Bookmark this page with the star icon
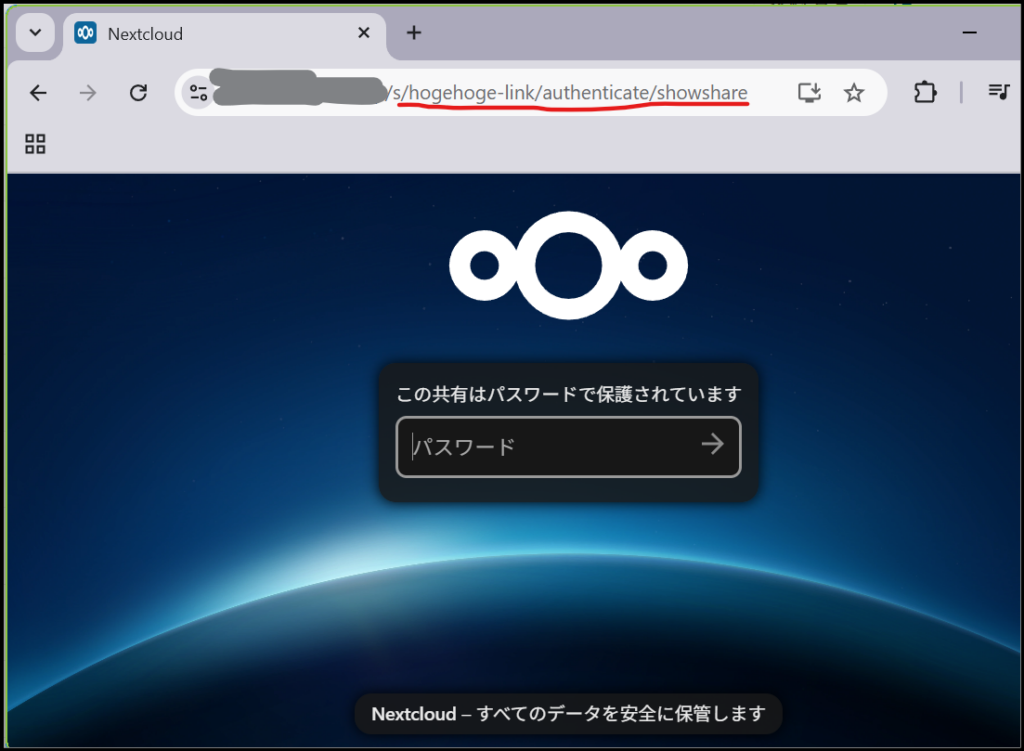1024x751 pixels. pos(853,93)
